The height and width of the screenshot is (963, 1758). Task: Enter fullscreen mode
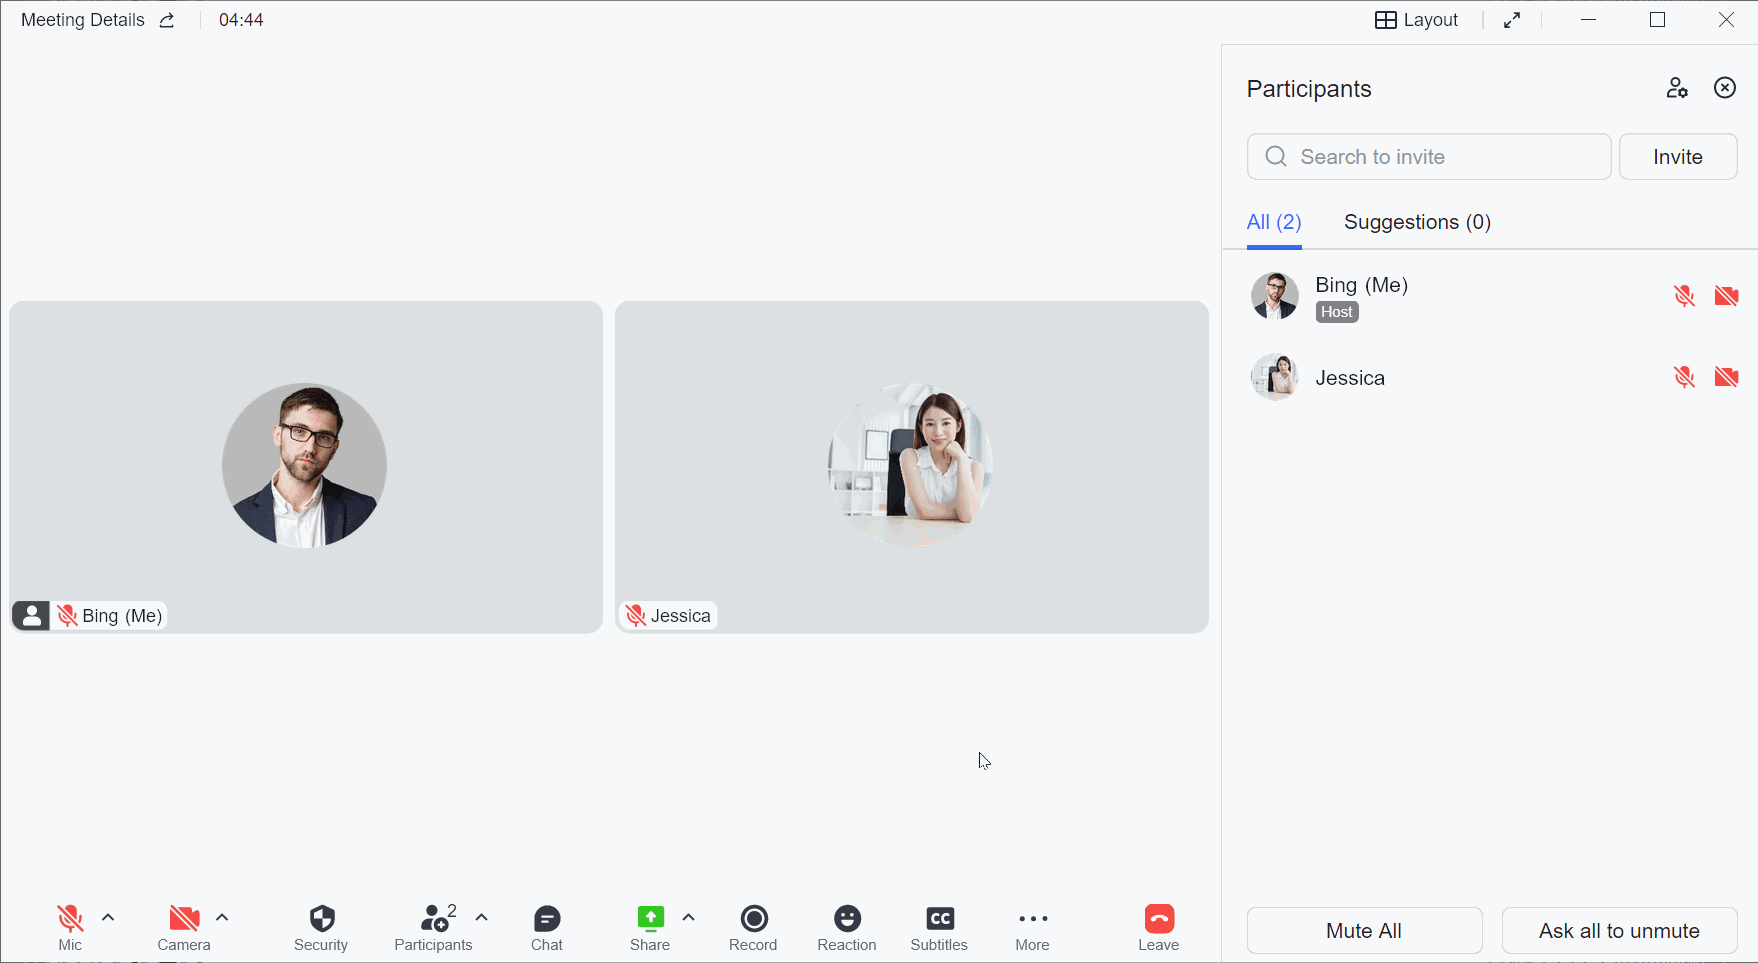1512,19
